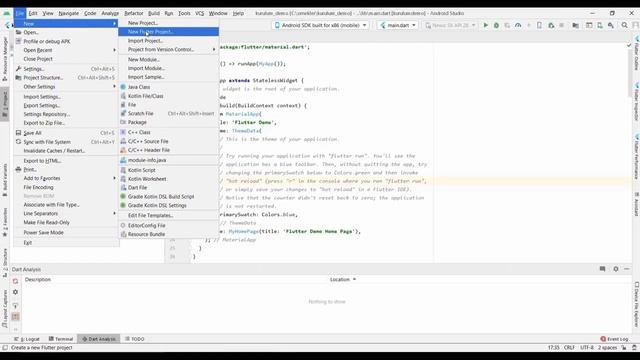Viewport: 640px width, 360px height.
Task: Expand the Line Separators submenu
Action: click(66, 213)
